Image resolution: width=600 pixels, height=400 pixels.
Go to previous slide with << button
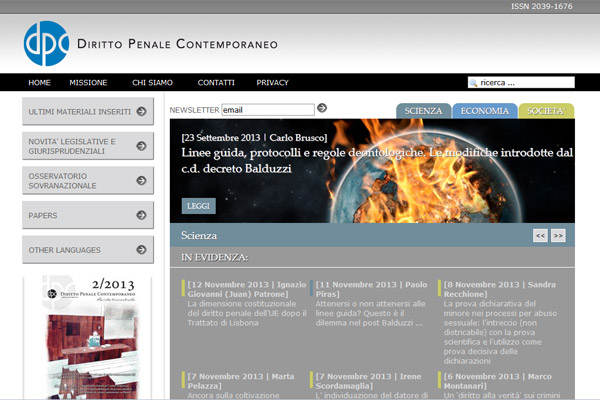540,235
